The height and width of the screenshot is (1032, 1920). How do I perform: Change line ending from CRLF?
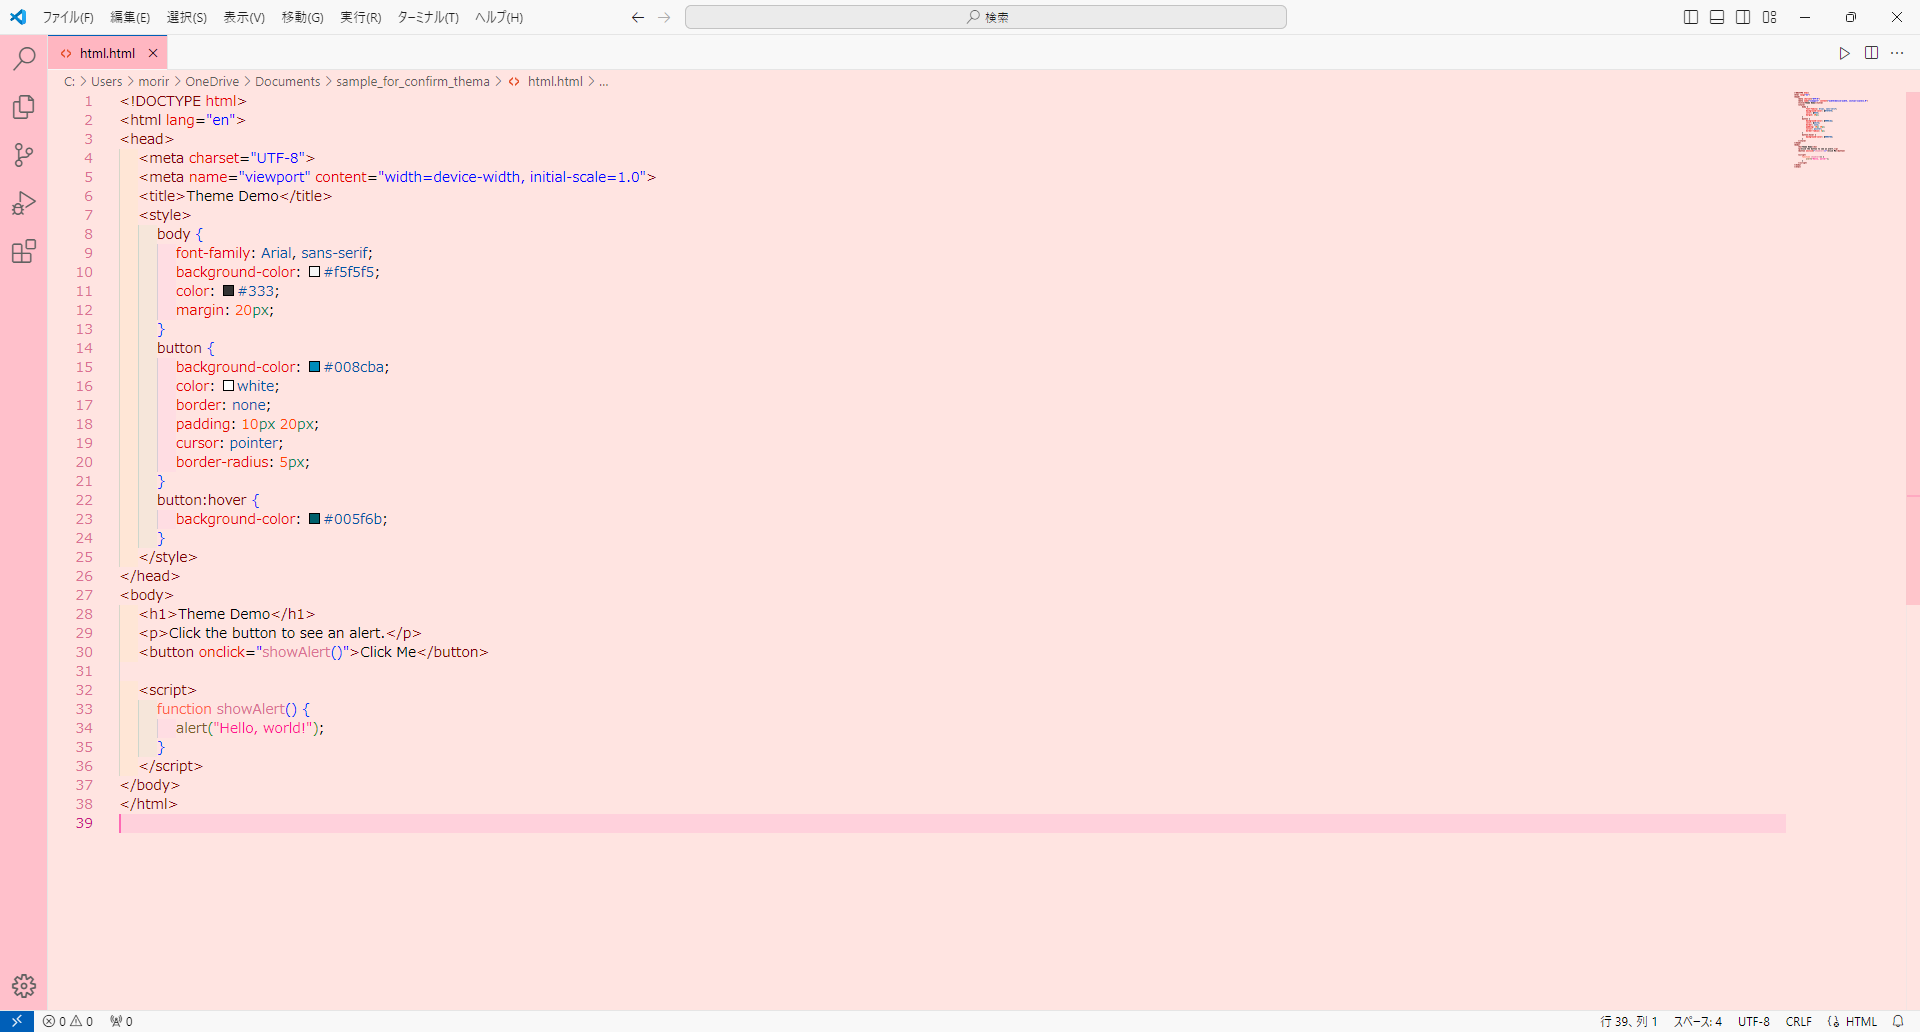tap(1799, 1021)
